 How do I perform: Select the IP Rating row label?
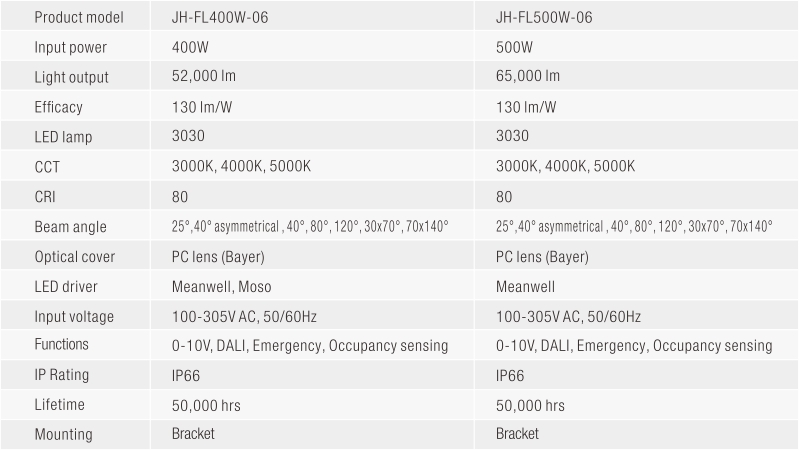pyautogui.click(x=62, y=375)
